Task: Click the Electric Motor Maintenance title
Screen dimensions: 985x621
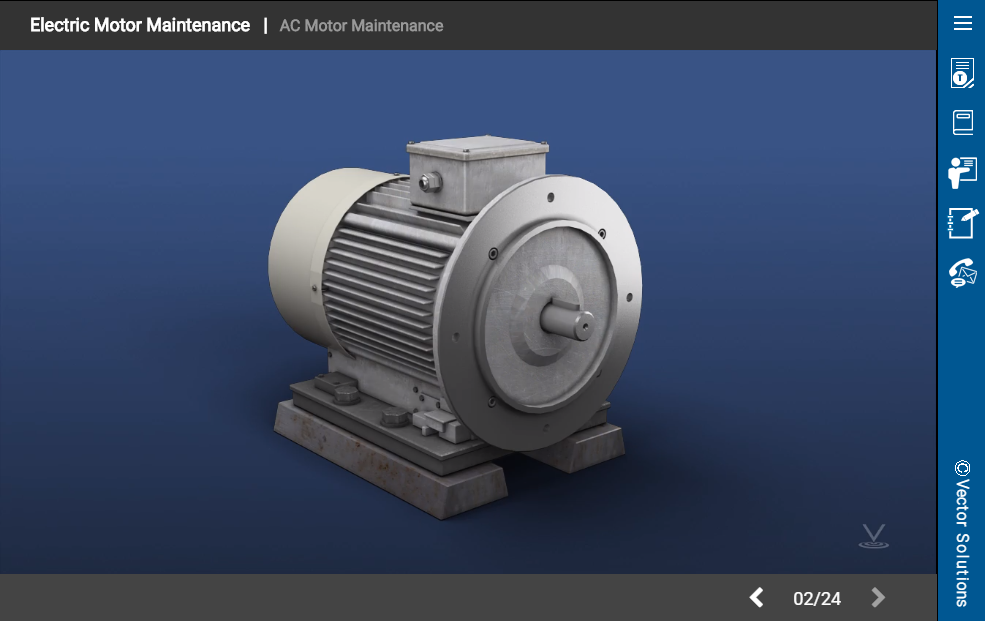Action: (139, 25)
